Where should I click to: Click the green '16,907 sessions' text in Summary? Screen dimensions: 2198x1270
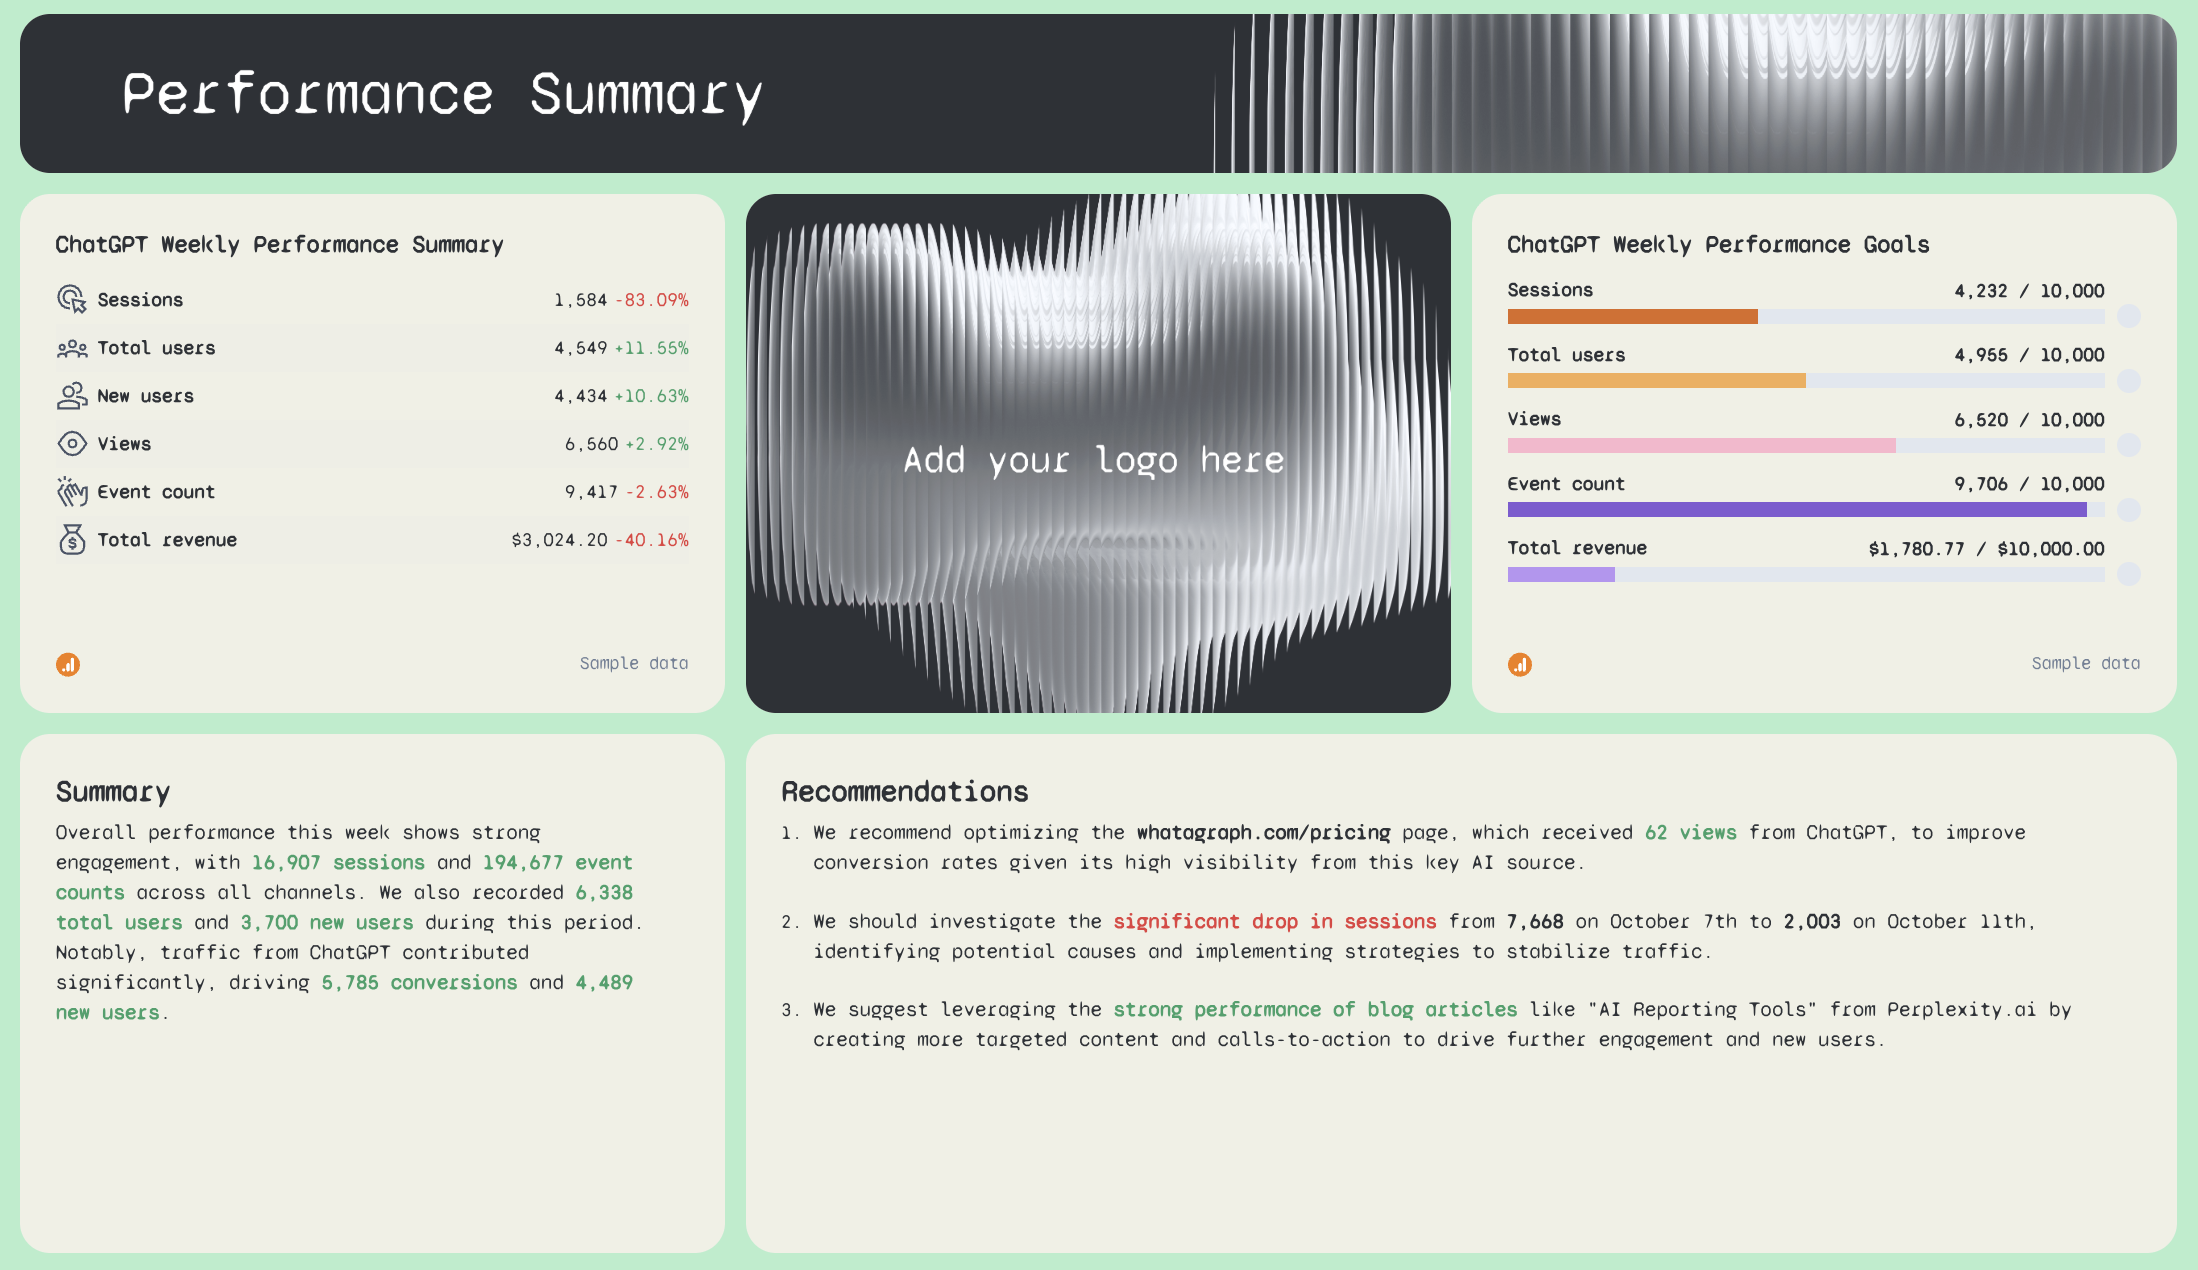click(x=337, y=862)
